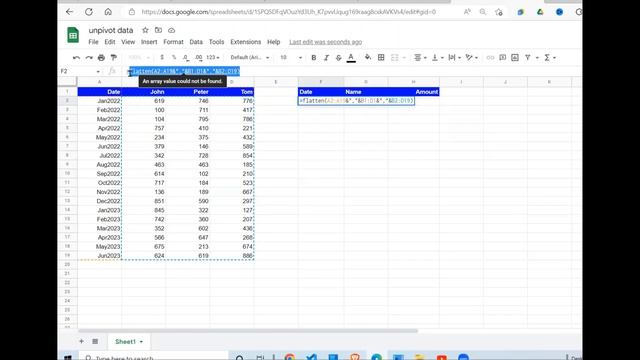Open the fill color picker
The height and width of the screenshot is (360, 640).
point(368,58)
